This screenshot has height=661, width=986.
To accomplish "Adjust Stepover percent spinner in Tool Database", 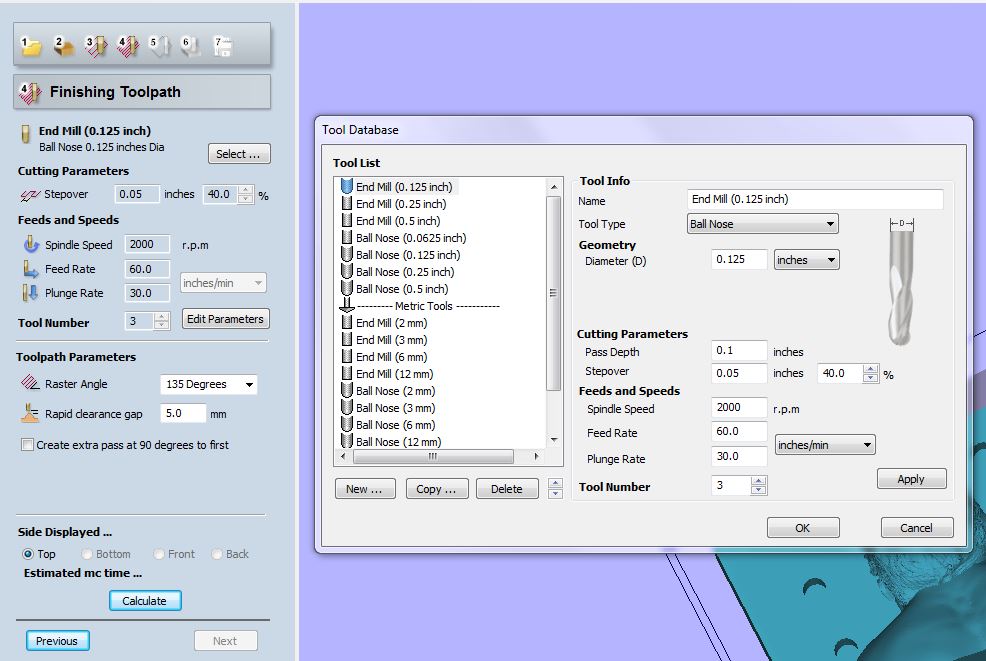I will [870, 374].
